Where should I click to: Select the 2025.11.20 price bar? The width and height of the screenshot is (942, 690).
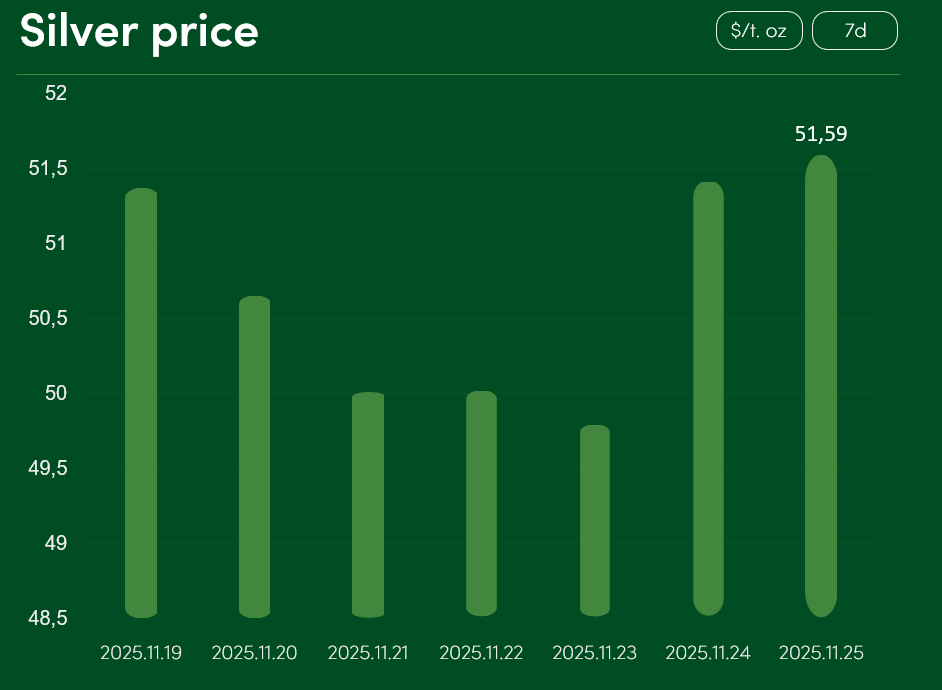(255, 456)
